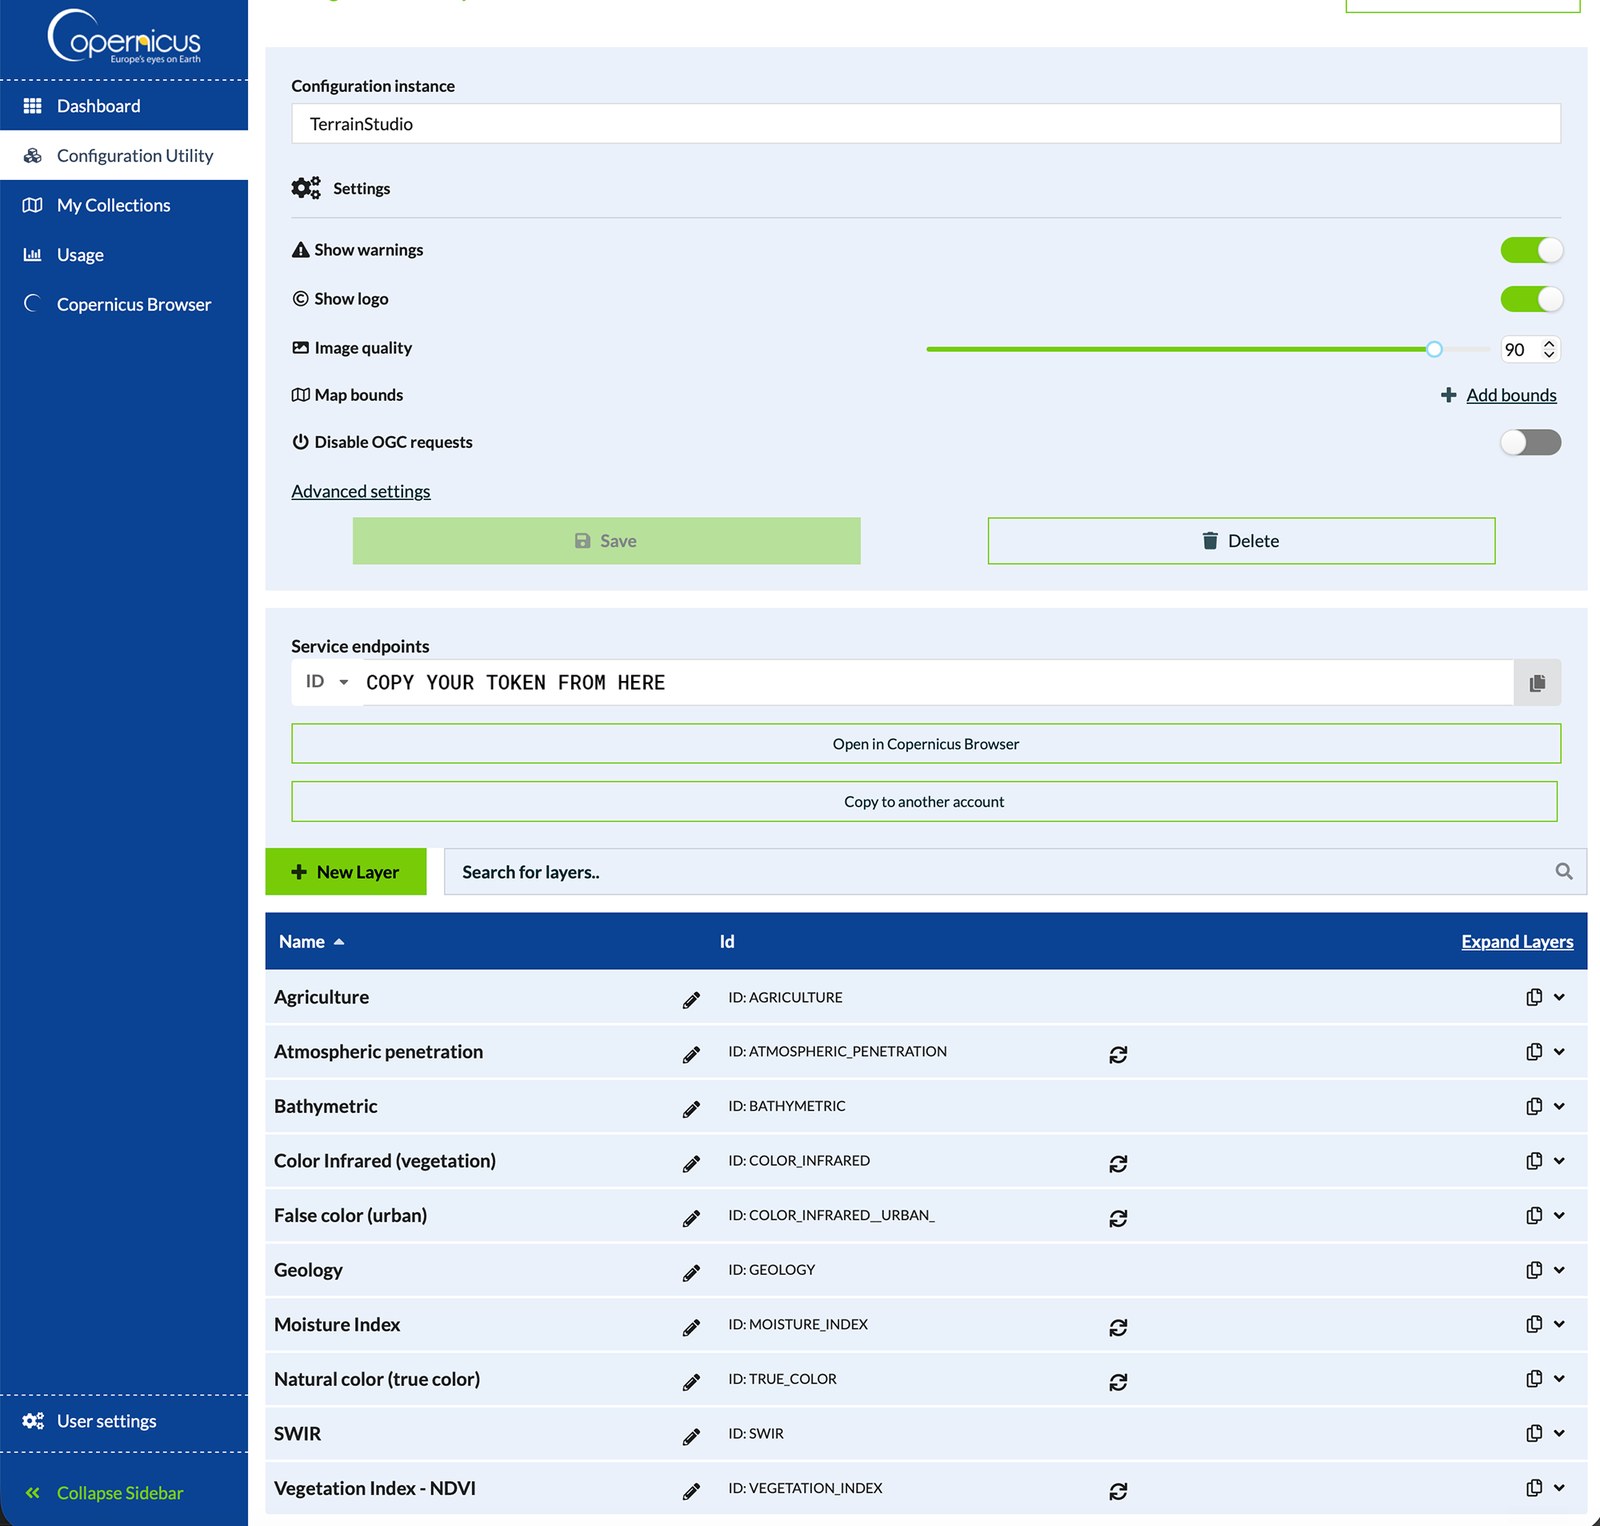Open Dashboard in the sidebar

point(124,106)
